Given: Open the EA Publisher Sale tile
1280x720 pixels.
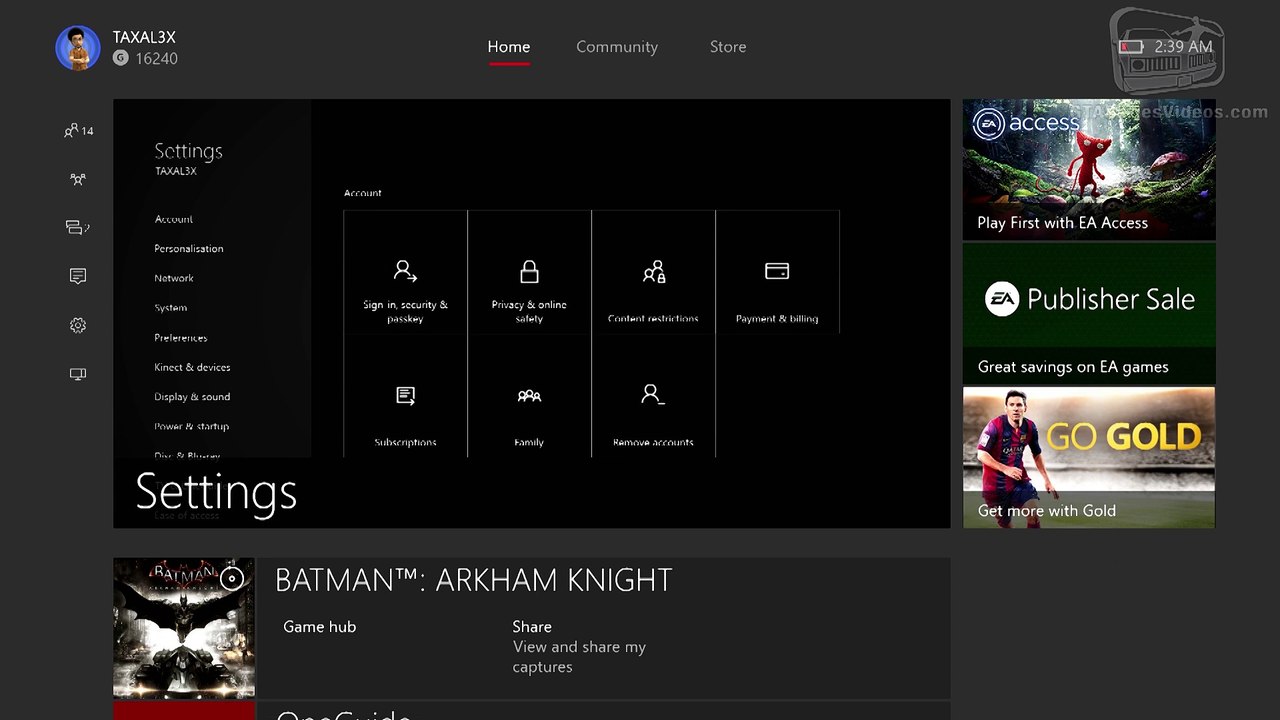Looking at the screenshot, I should 1089,314.
